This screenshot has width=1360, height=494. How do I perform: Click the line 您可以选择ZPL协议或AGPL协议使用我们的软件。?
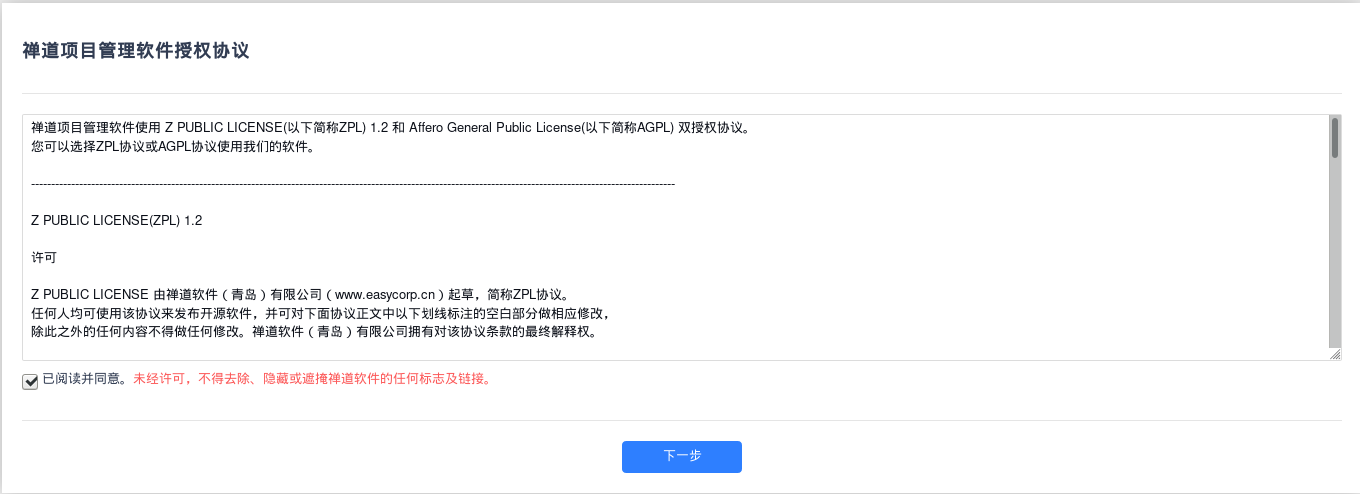click(x=174, y=147)
